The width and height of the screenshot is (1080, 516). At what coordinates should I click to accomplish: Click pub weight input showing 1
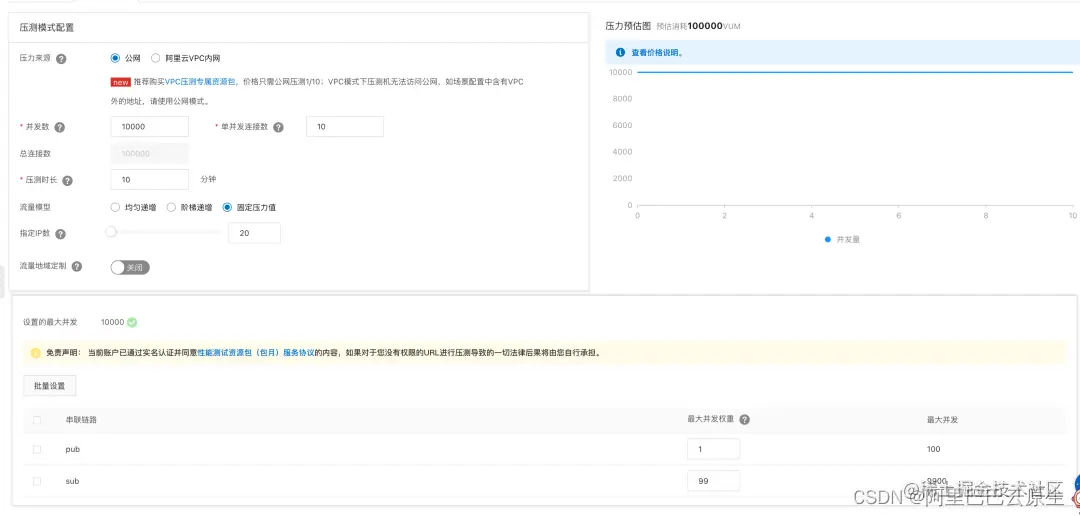[x=714, y=449]
